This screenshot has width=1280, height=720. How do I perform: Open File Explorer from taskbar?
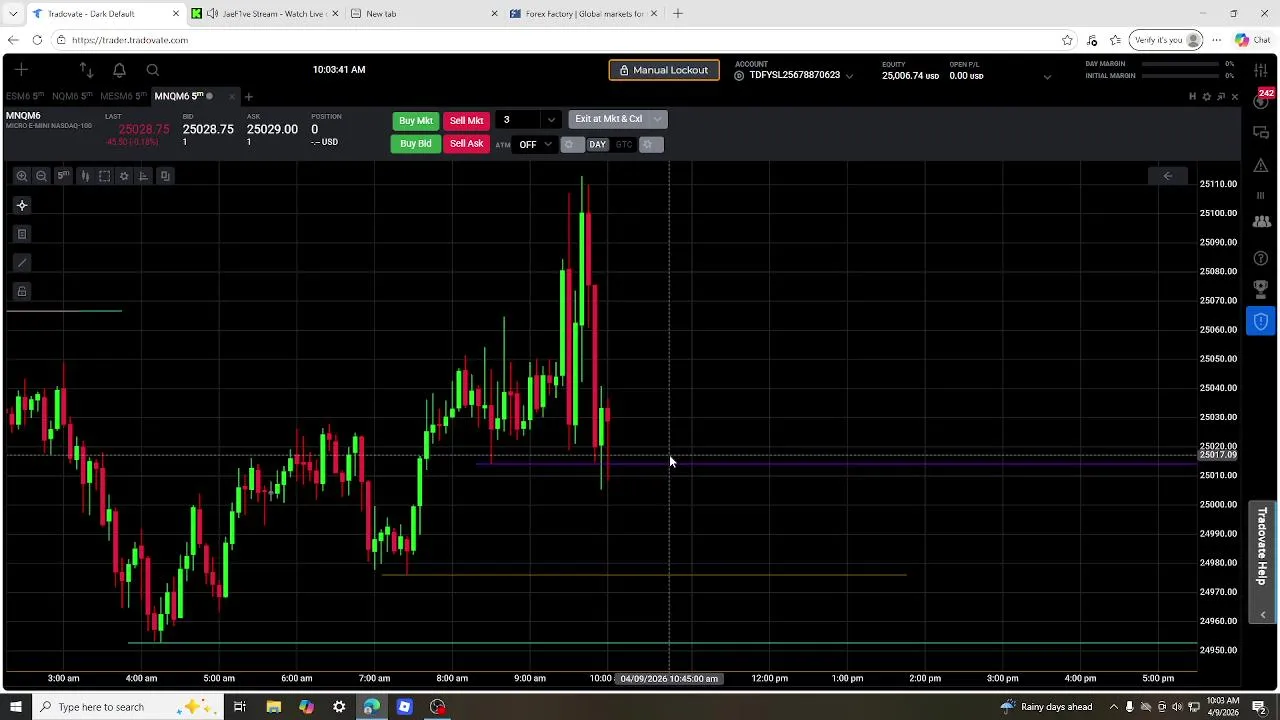273,707
